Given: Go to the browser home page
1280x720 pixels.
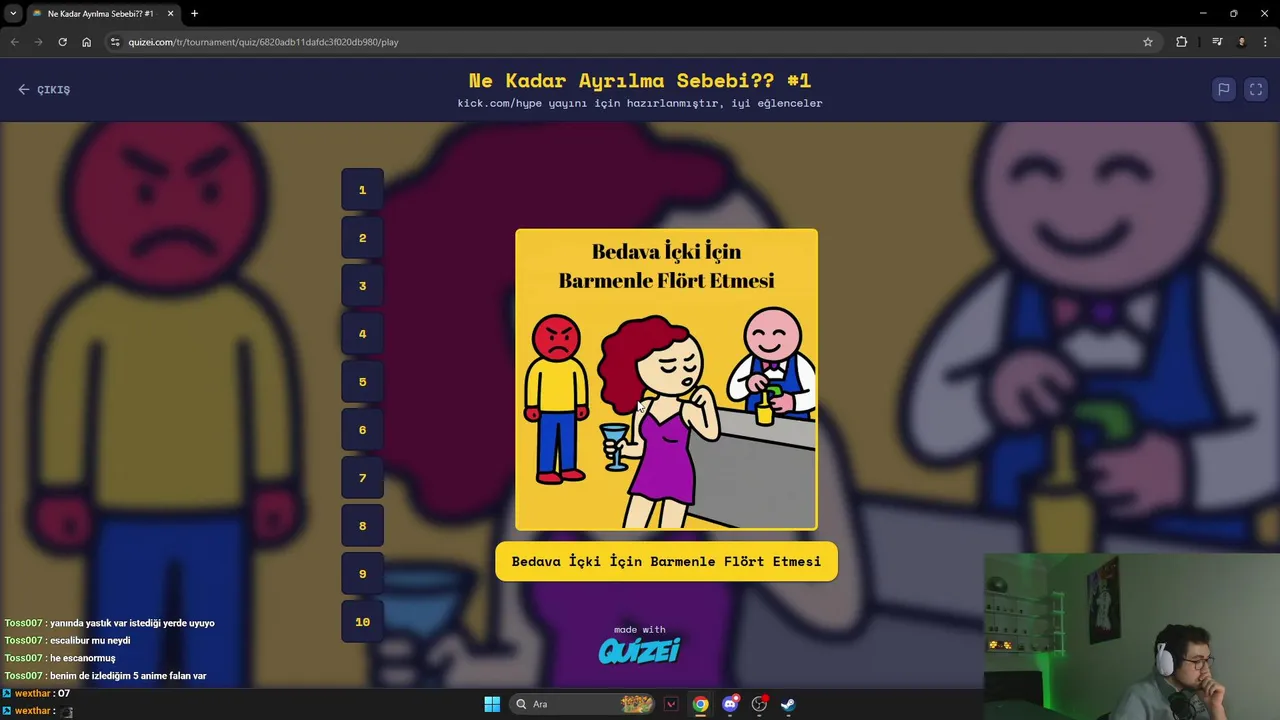Looking at the screenshot, I should pos(87,42).
